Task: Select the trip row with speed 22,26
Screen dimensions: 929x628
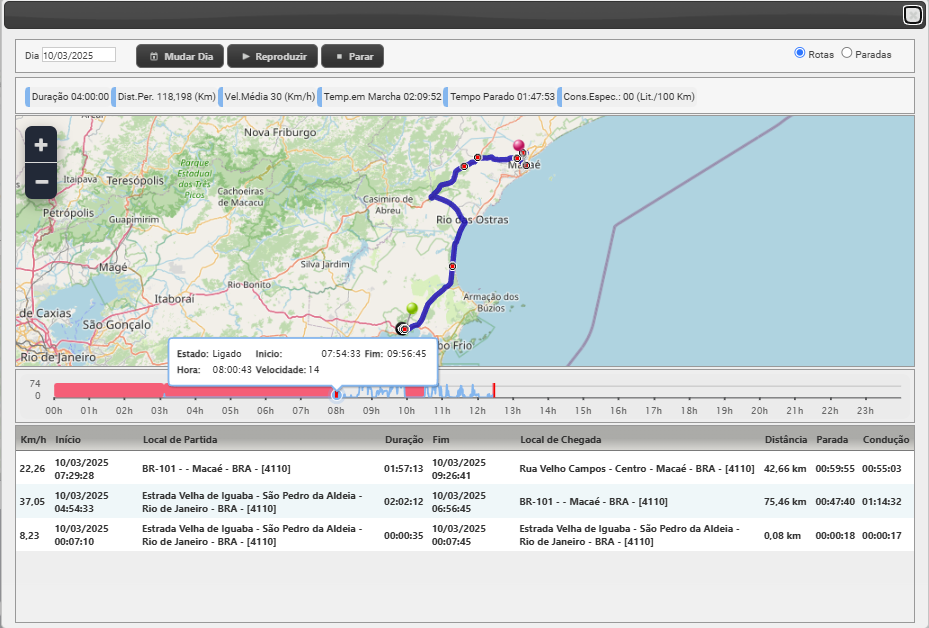Action: (x=464, y=469)
